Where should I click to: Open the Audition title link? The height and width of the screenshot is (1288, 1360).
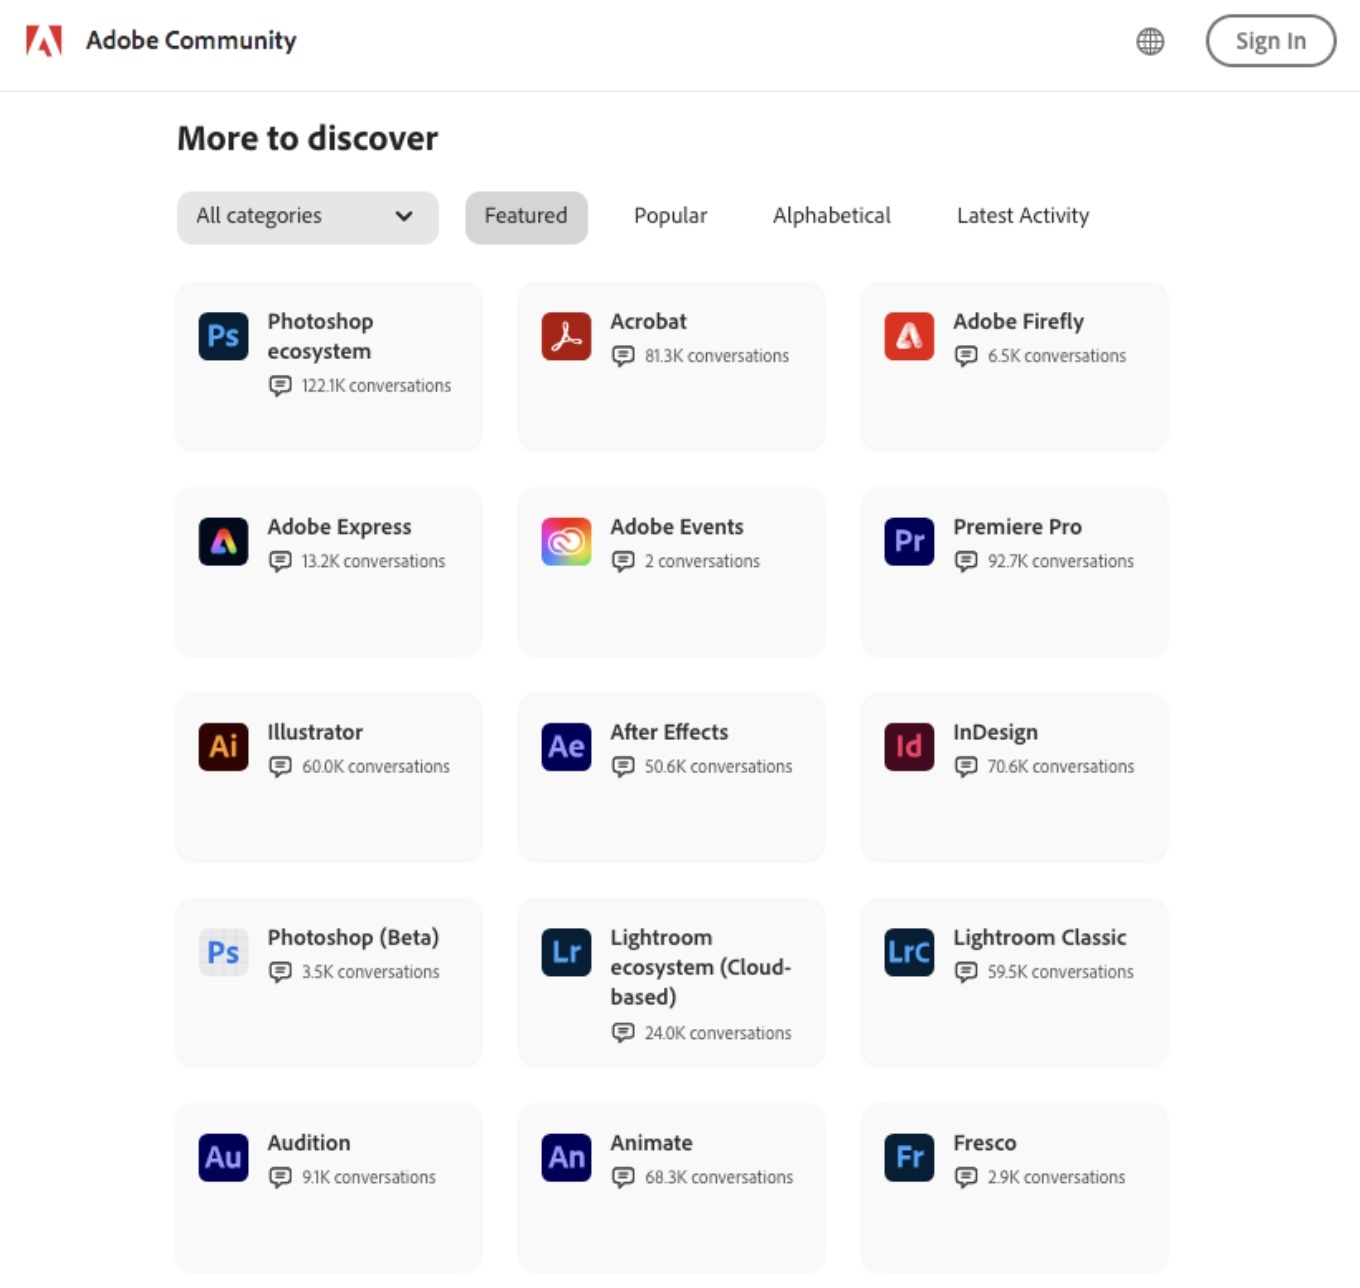pos(309,1142)
